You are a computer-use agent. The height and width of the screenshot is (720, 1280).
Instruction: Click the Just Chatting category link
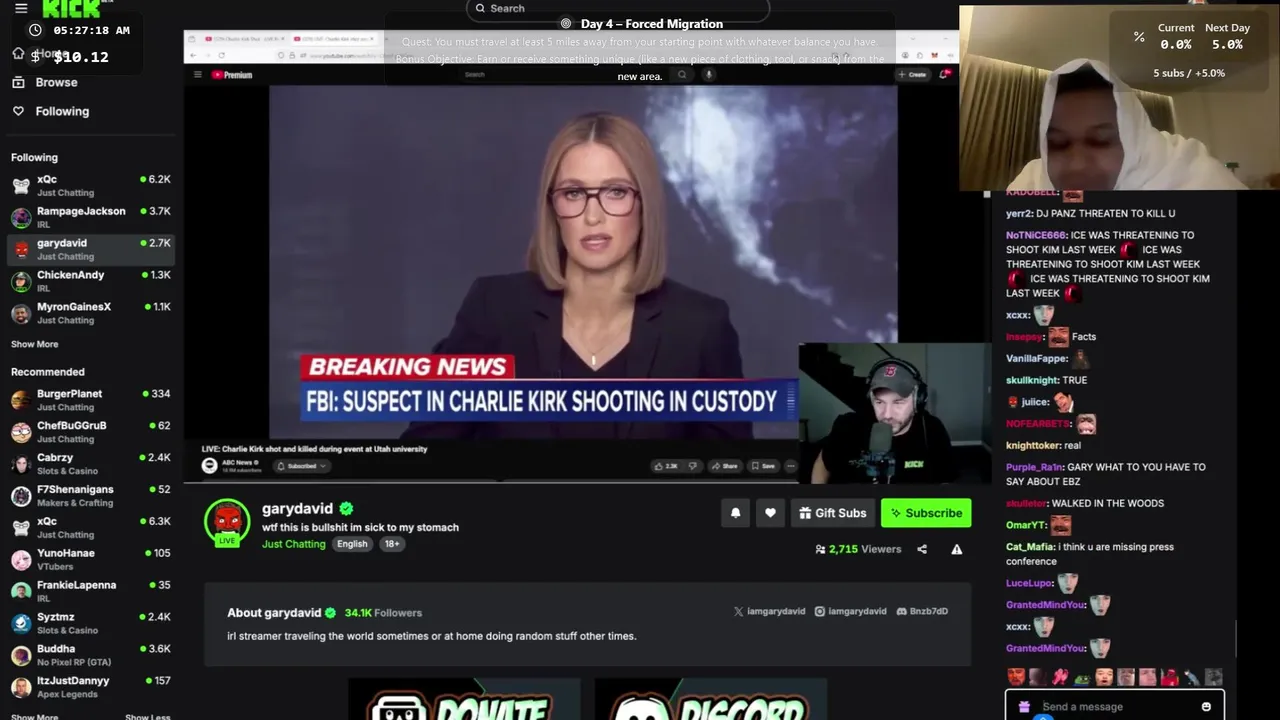tap(293, 544)
